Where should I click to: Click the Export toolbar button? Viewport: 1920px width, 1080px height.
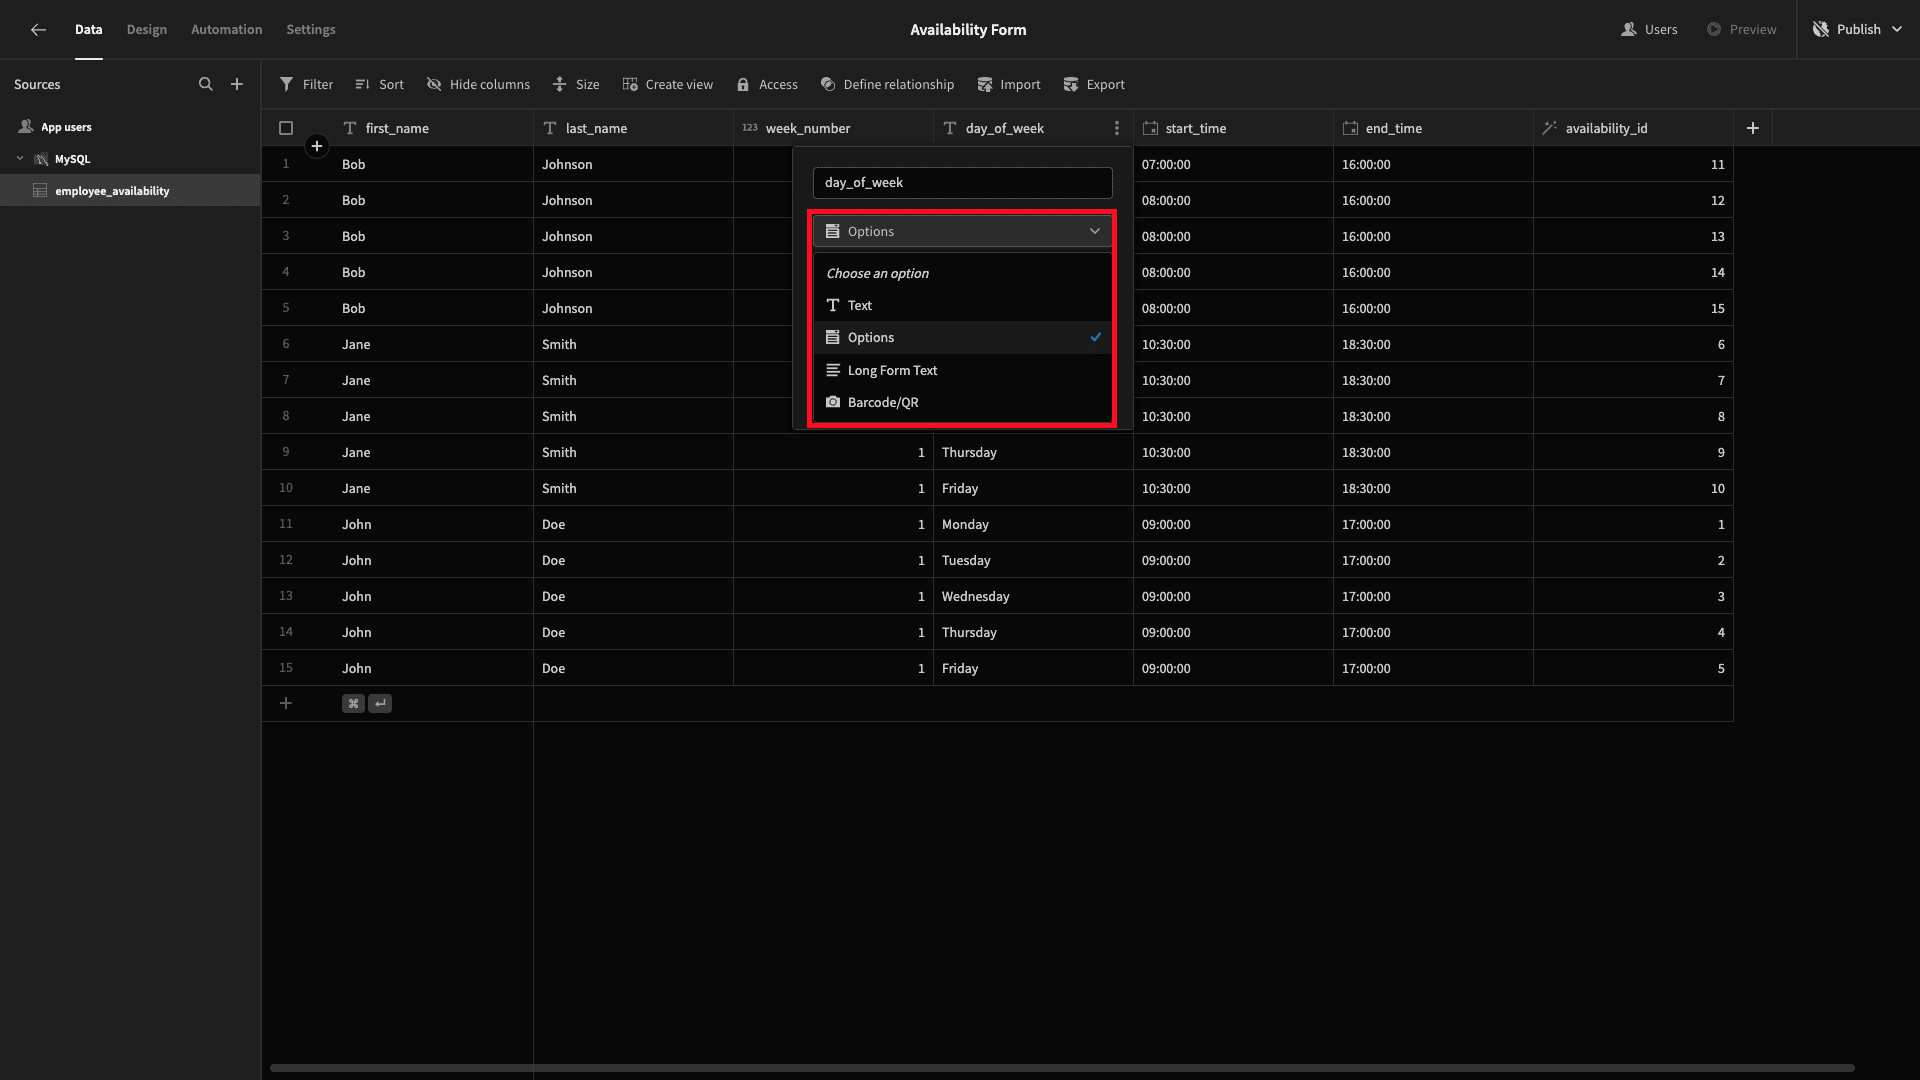pos(1094,85)
